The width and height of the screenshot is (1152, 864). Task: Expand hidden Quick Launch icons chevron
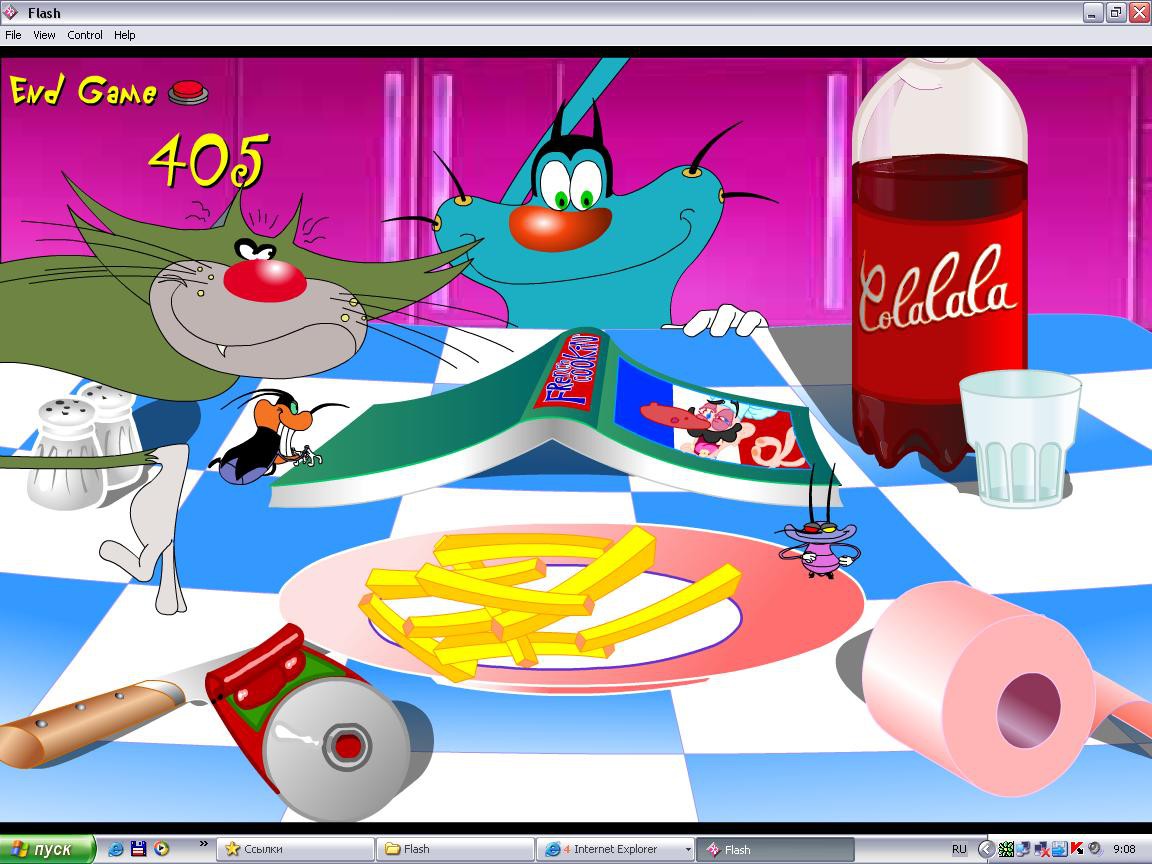click(203, 844)
